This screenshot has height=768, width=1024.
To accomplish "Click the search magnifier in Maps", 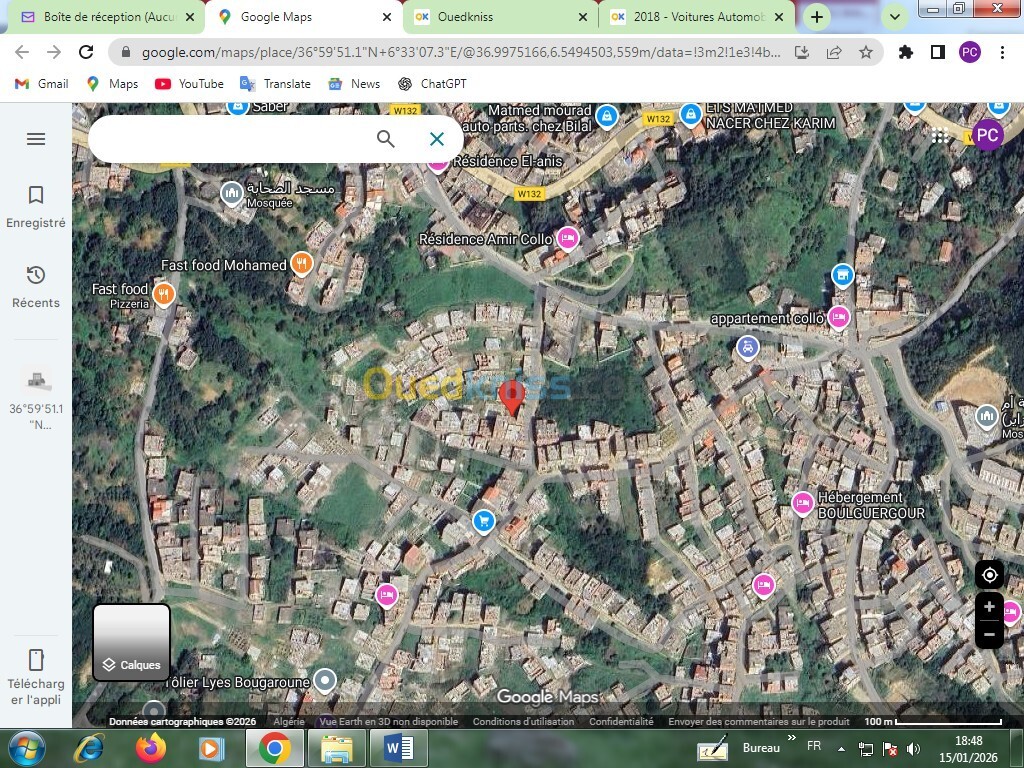I will coord(385,138).
